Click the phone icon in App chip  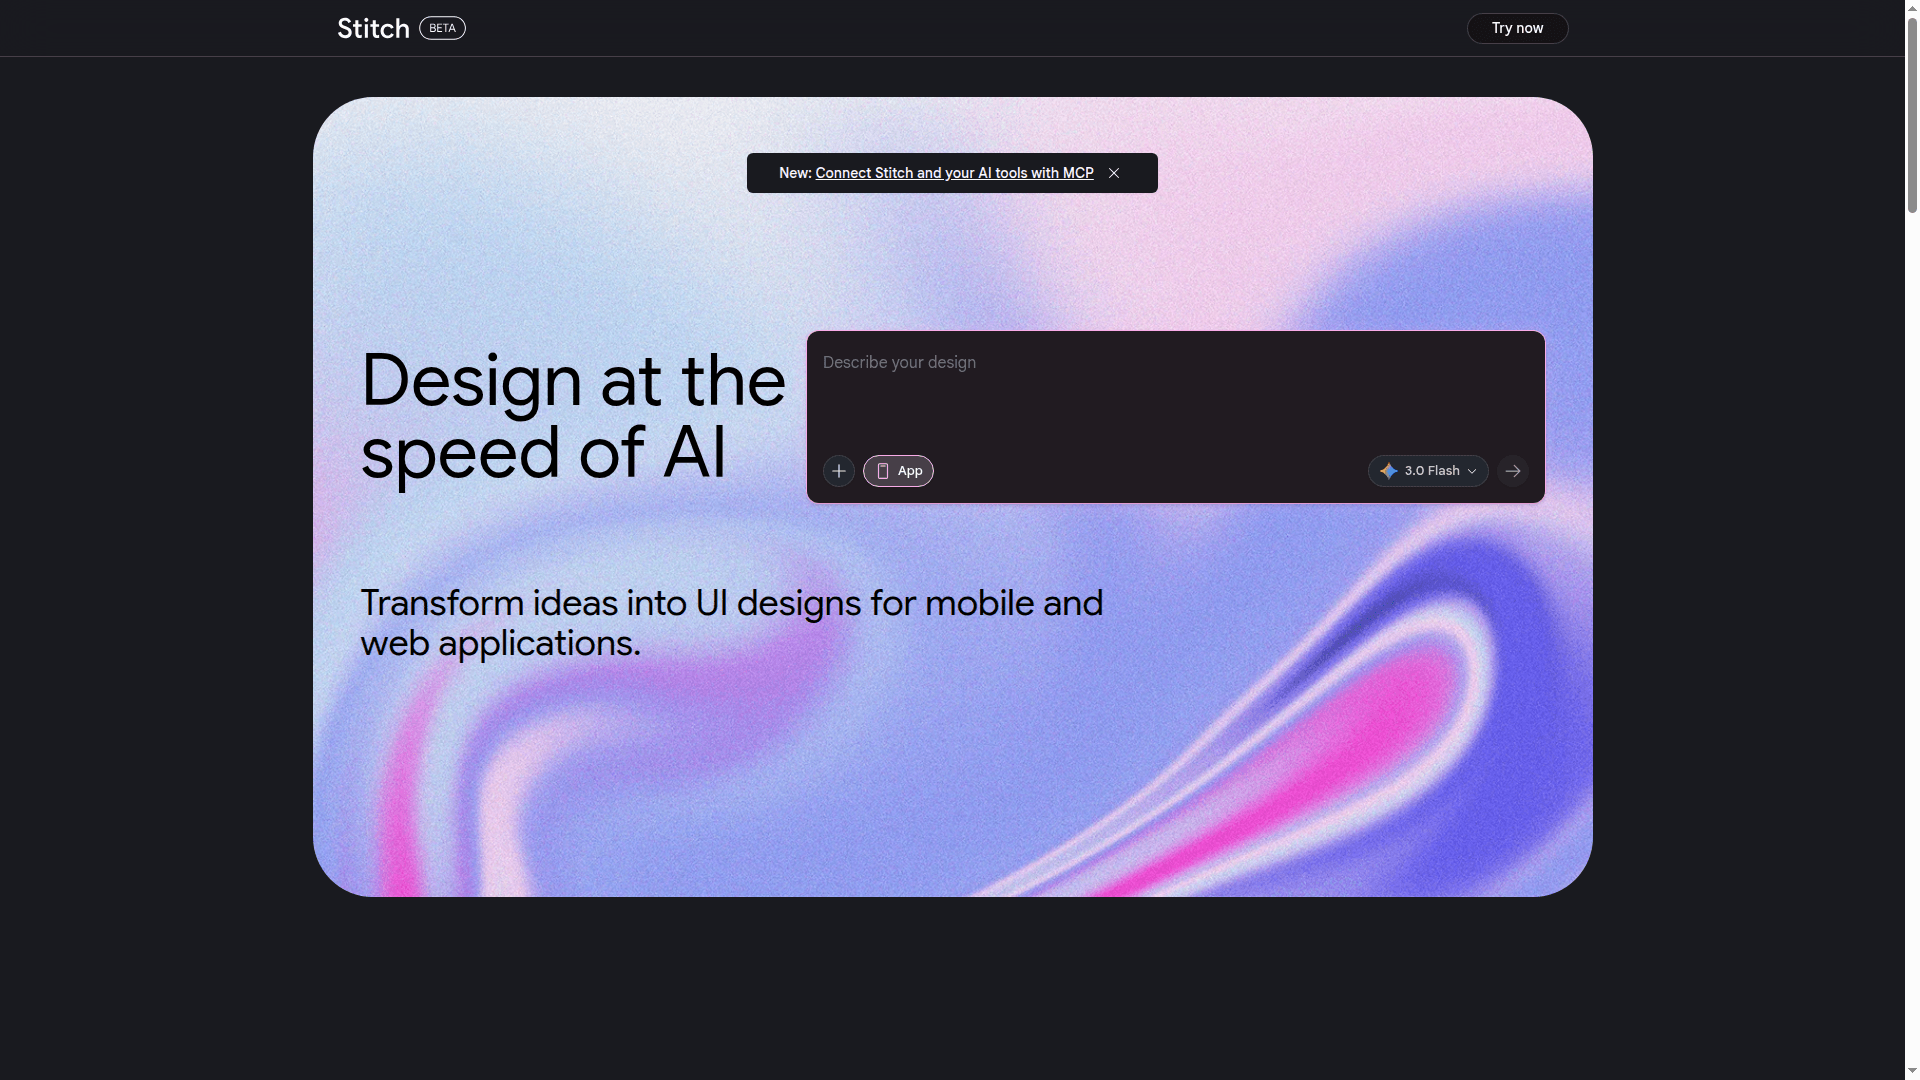click(883, 471)
